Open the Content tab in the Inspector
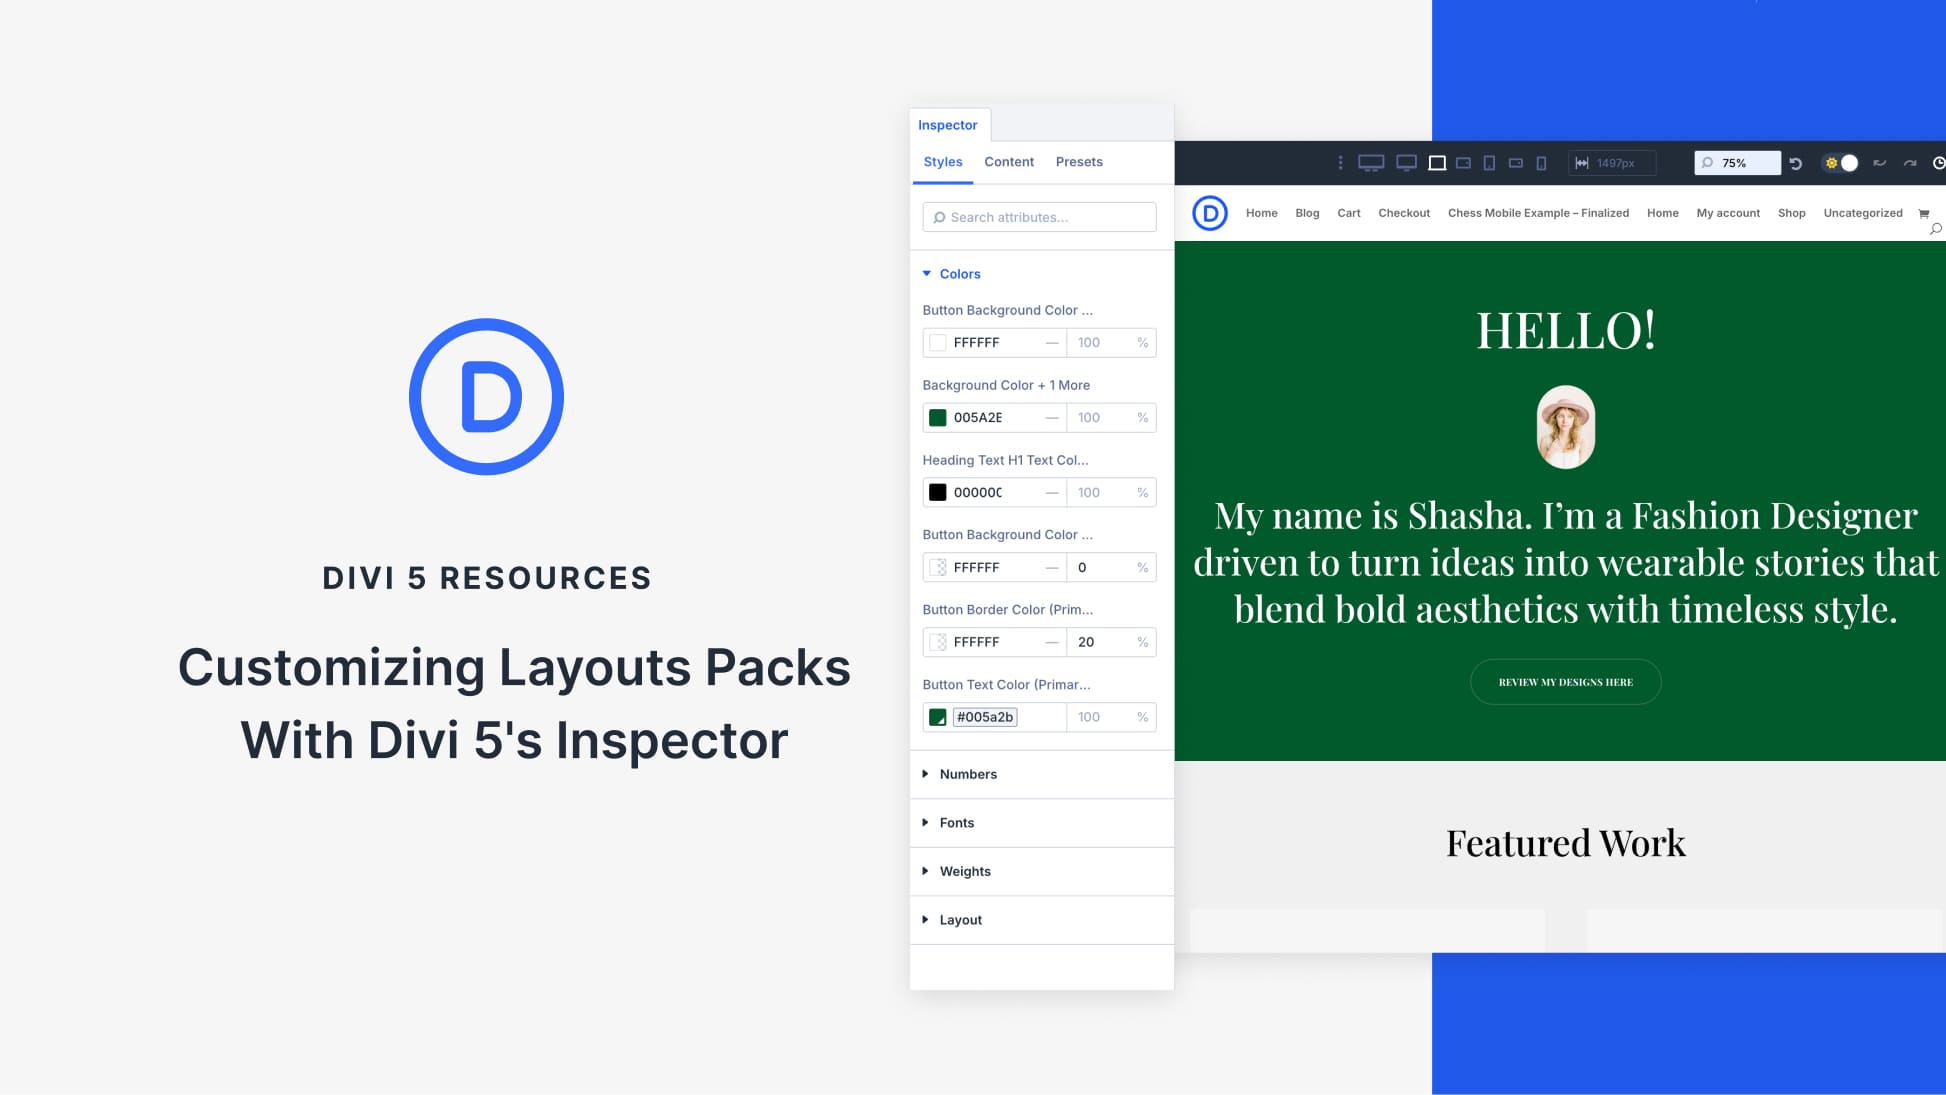Image resolution: width=1946 pixels, height=1095 pixels. tap(1008, 162)
